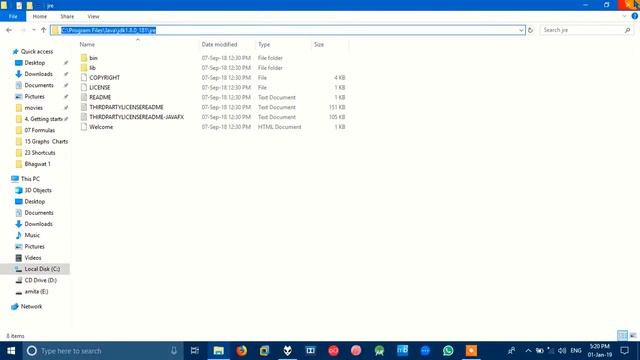Click the address bar path field
Screen dimensions: 640x360
[x=287, y=30]
